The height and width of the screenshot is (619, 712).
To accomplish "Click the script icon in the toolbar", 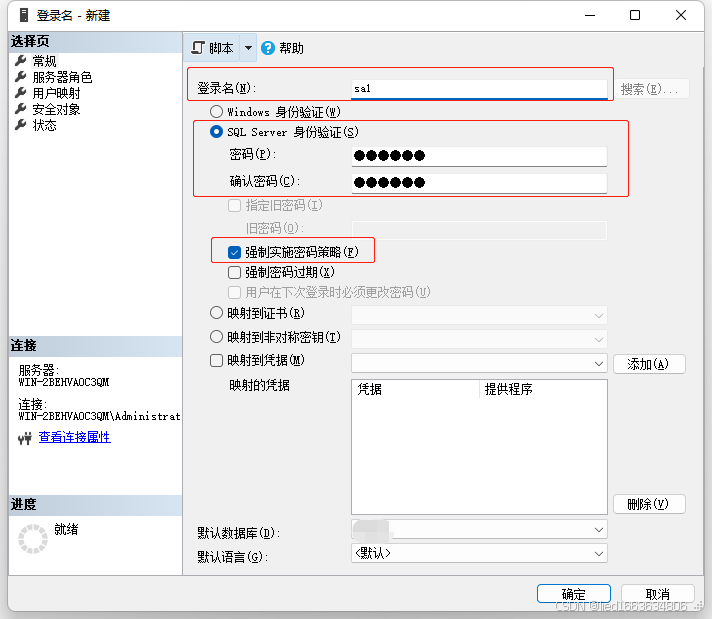I will point(197,48).
